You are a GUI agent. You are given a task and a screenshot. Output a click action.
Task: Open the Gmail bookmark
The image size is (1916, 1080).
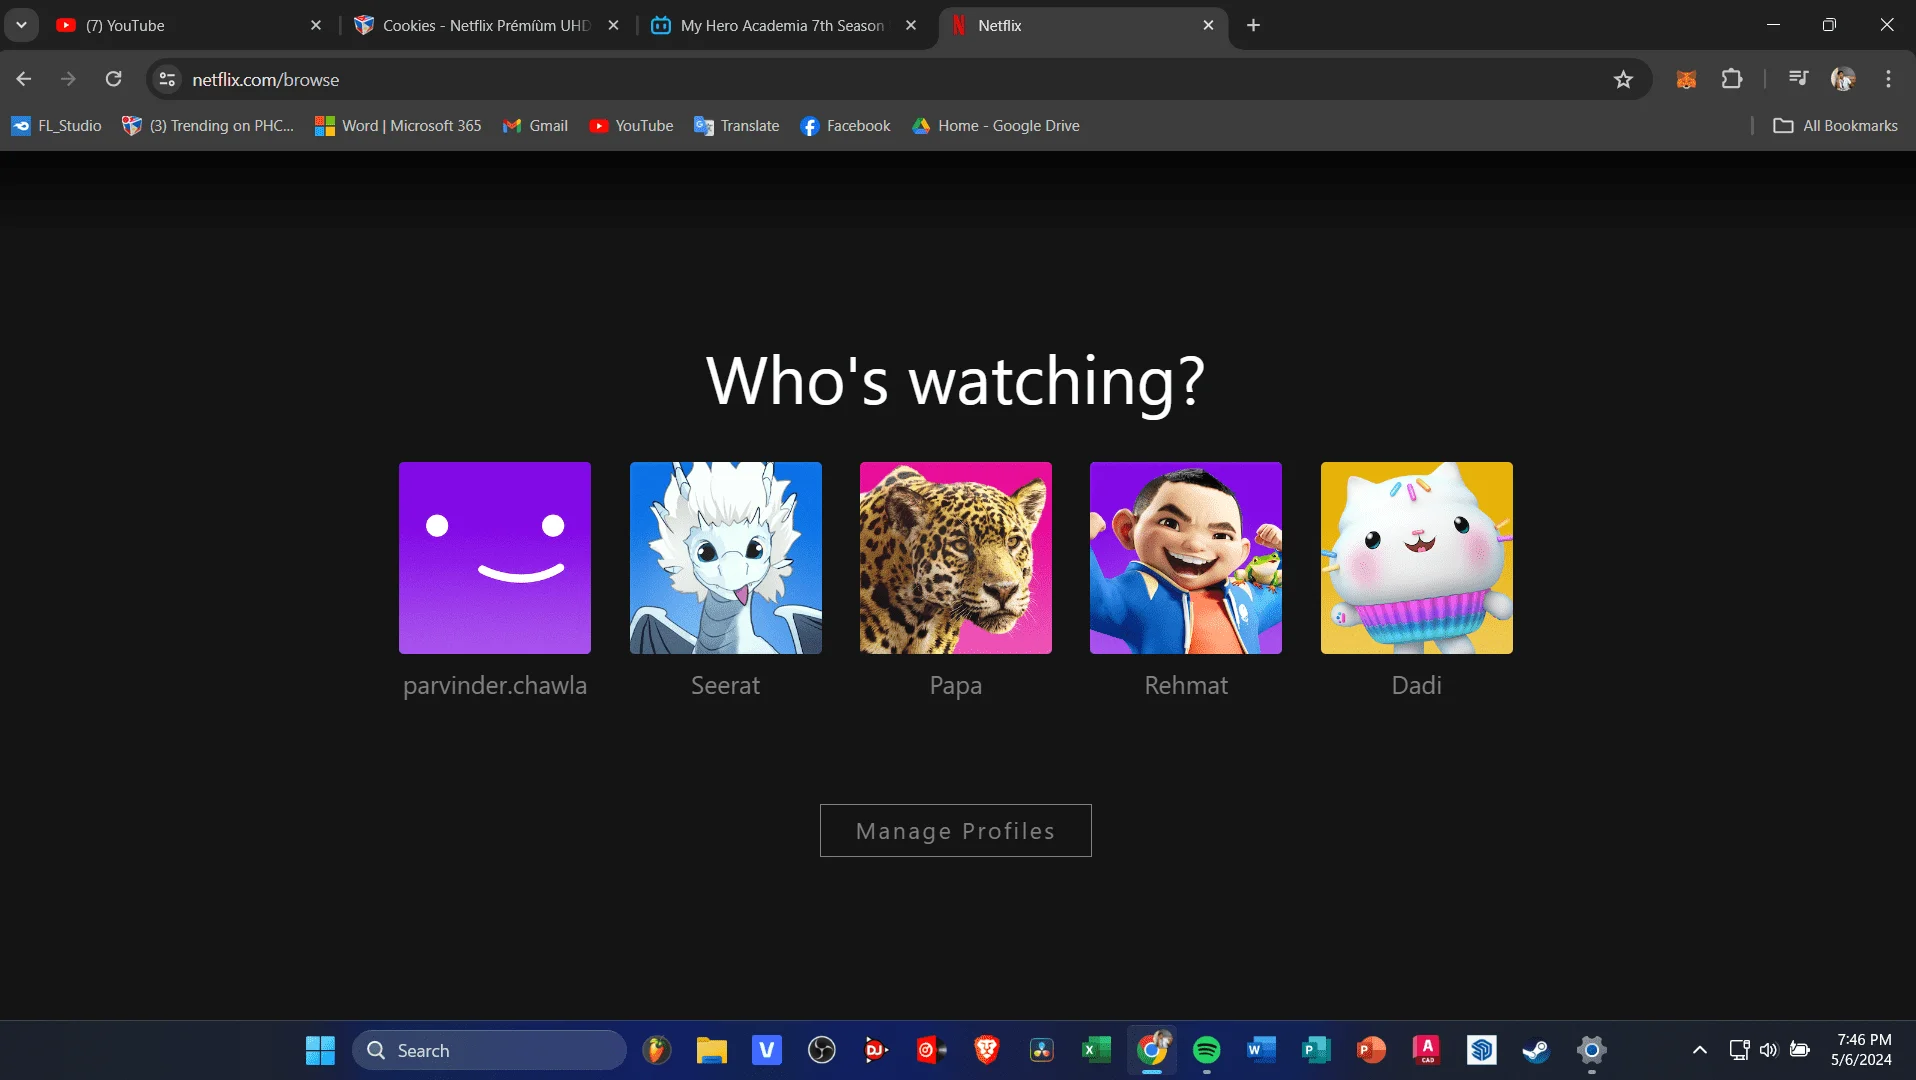pyautogui.click(x=535, y=126)
